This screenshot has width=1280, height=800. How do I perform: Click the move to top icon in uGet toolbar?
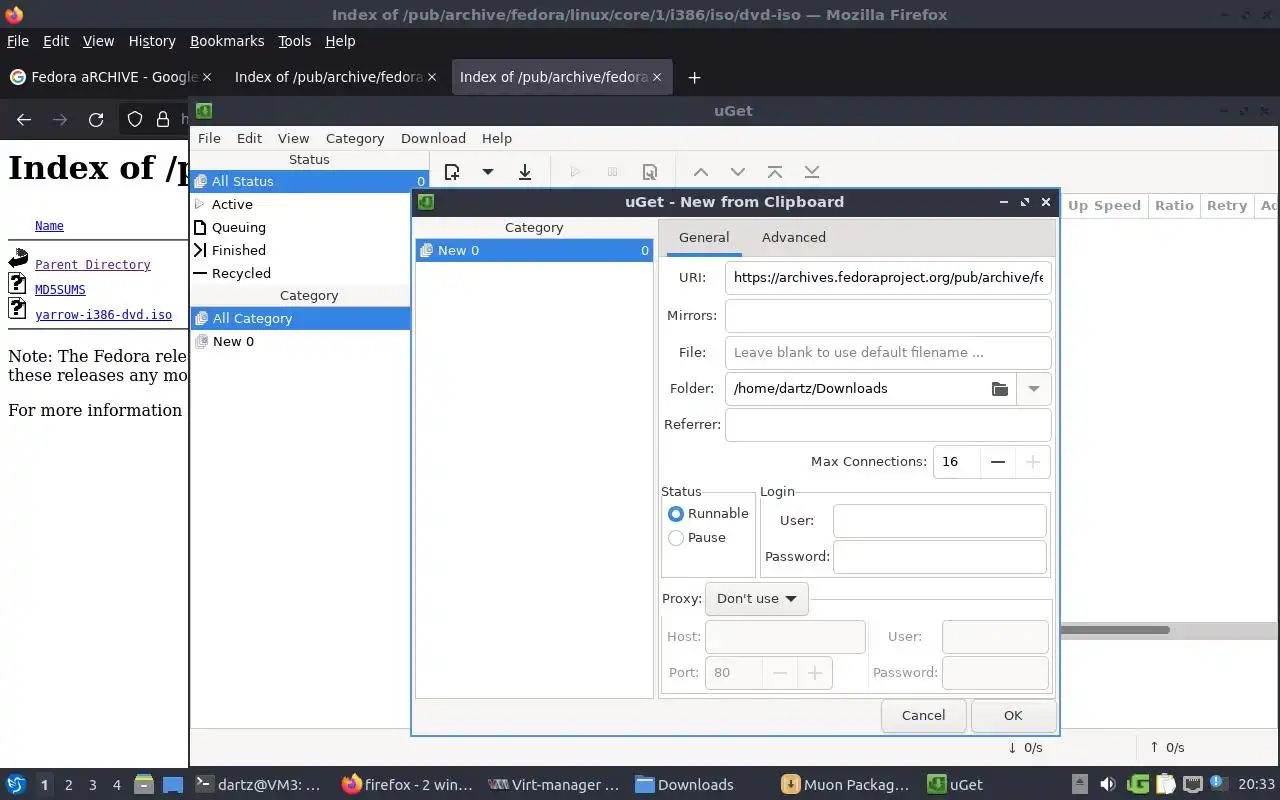pos(775,172)
